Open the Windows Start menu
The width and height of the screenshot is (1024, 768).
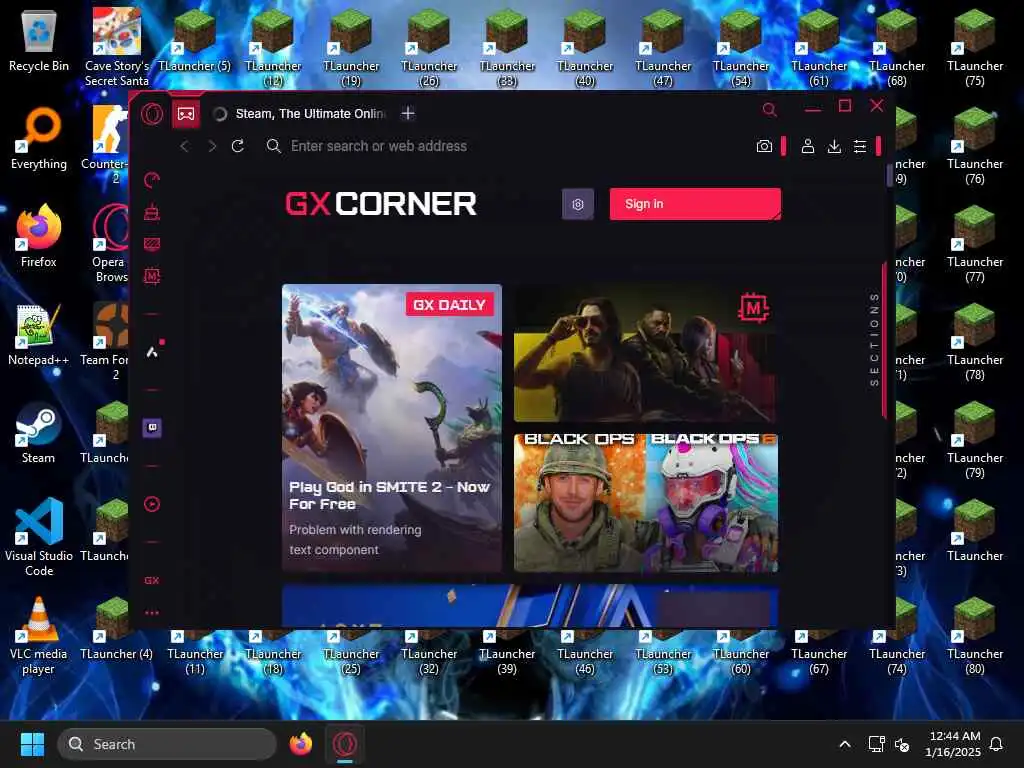click(32, 744)
